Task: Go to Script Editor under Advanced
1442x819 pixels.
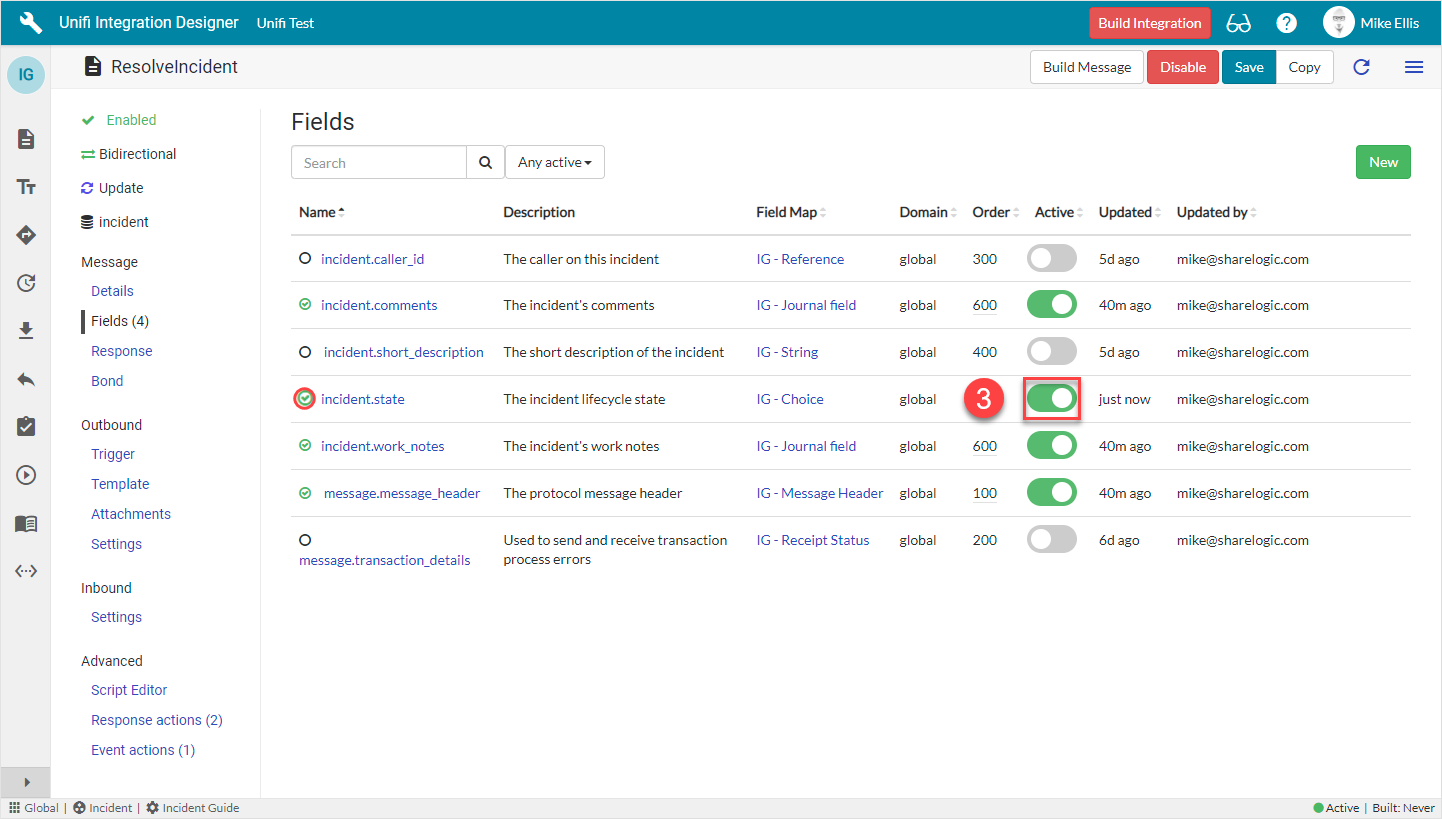Action: coord(129,690)
